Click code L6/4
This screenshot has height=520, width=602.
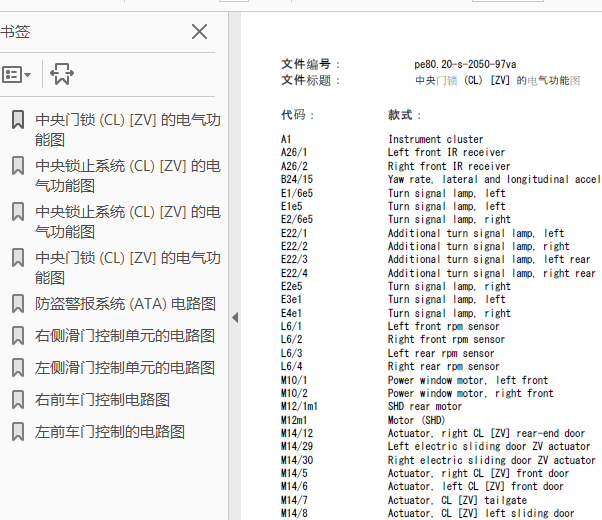291,366
